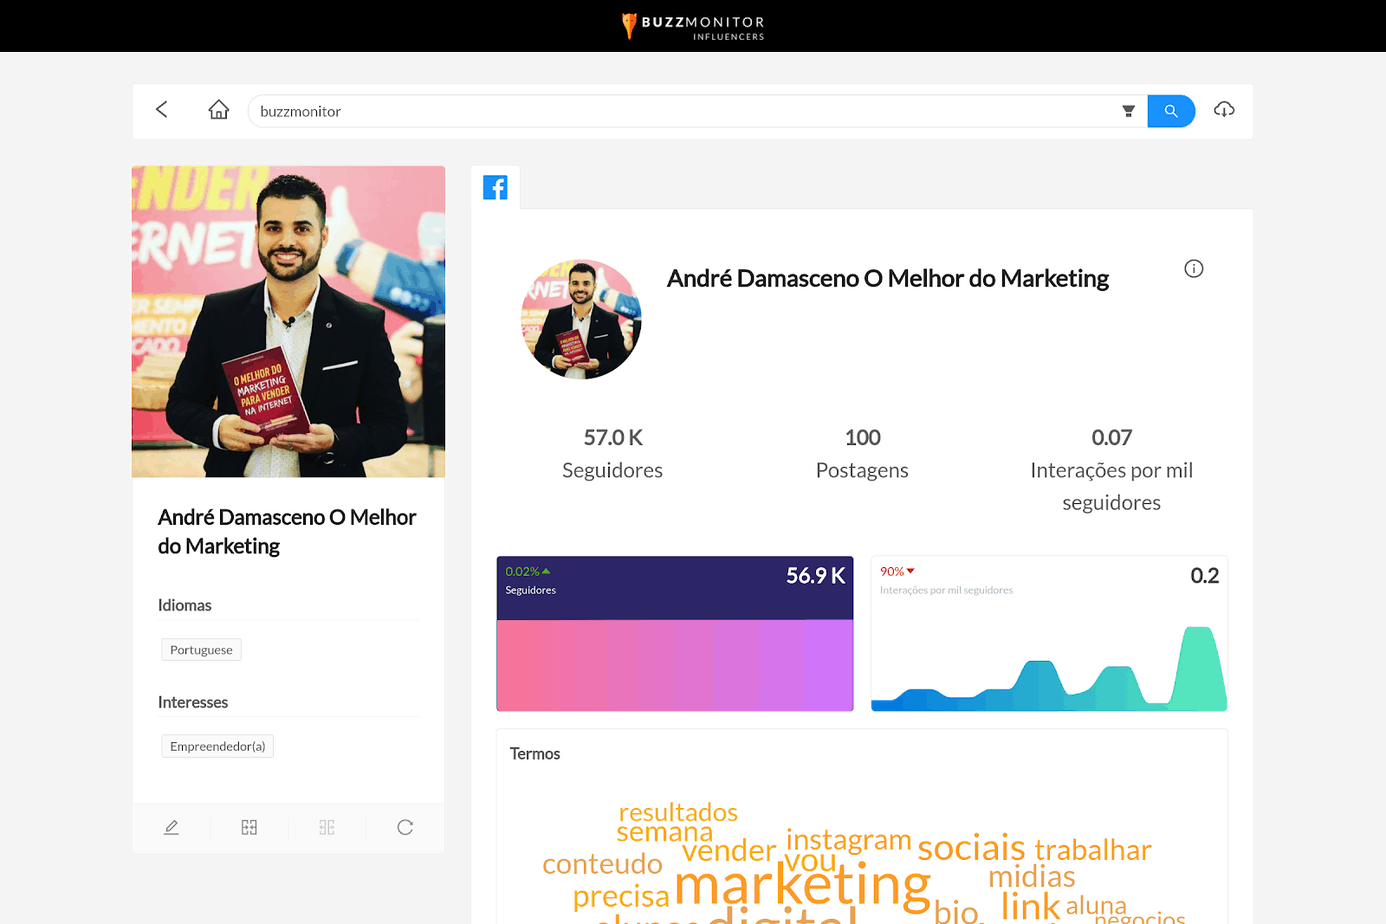
Task: Click the back arrow icon
Action: coord(162,110)
